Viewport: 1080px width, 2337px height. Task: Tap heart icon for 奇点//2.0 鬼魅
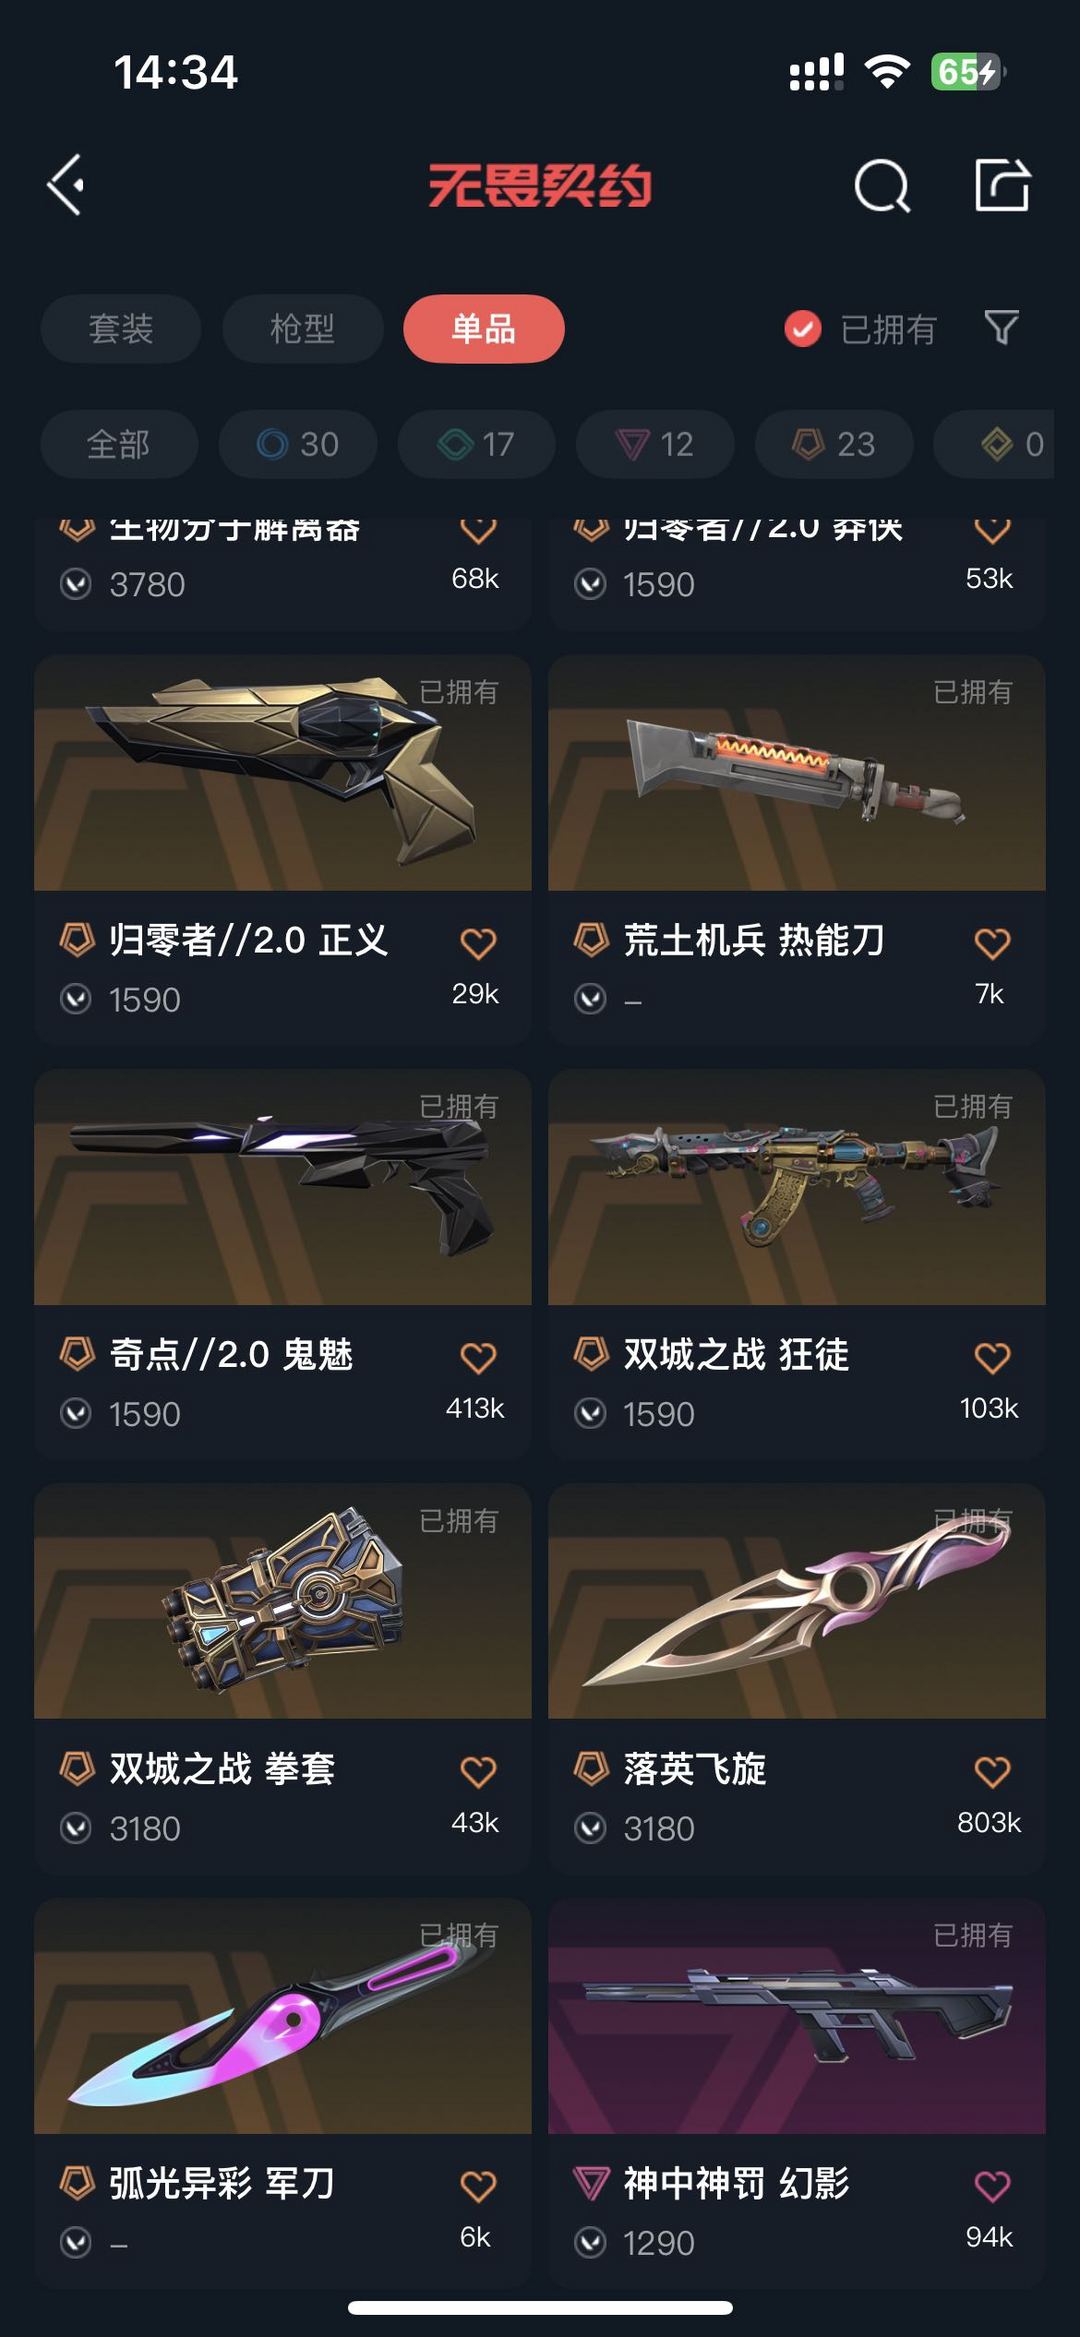pyautogui.click(x=478, y=1358)
